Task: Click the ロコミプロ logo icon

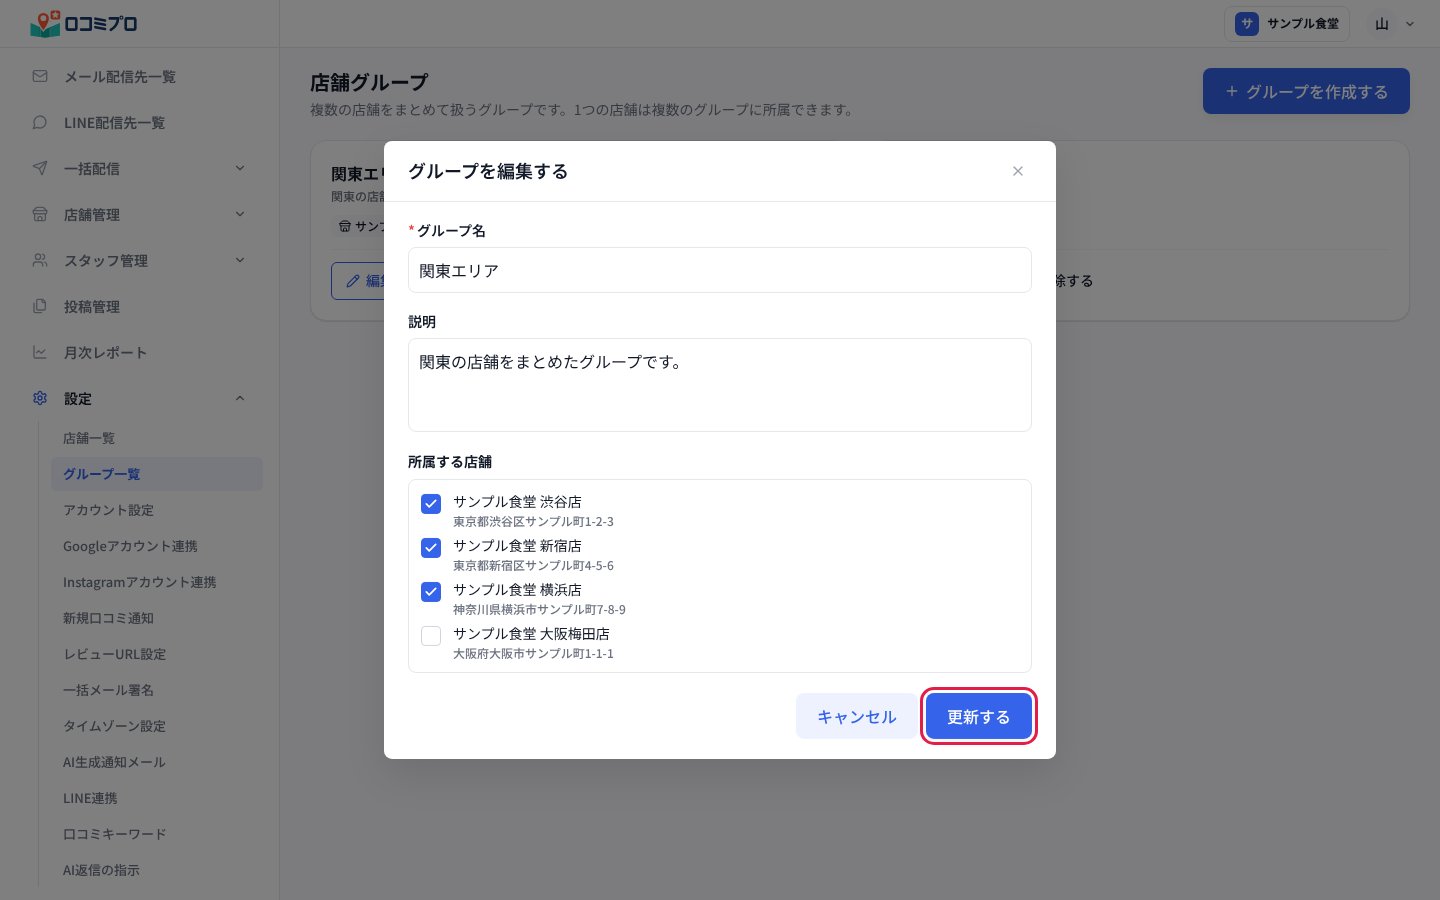Action: pos(45,23)
